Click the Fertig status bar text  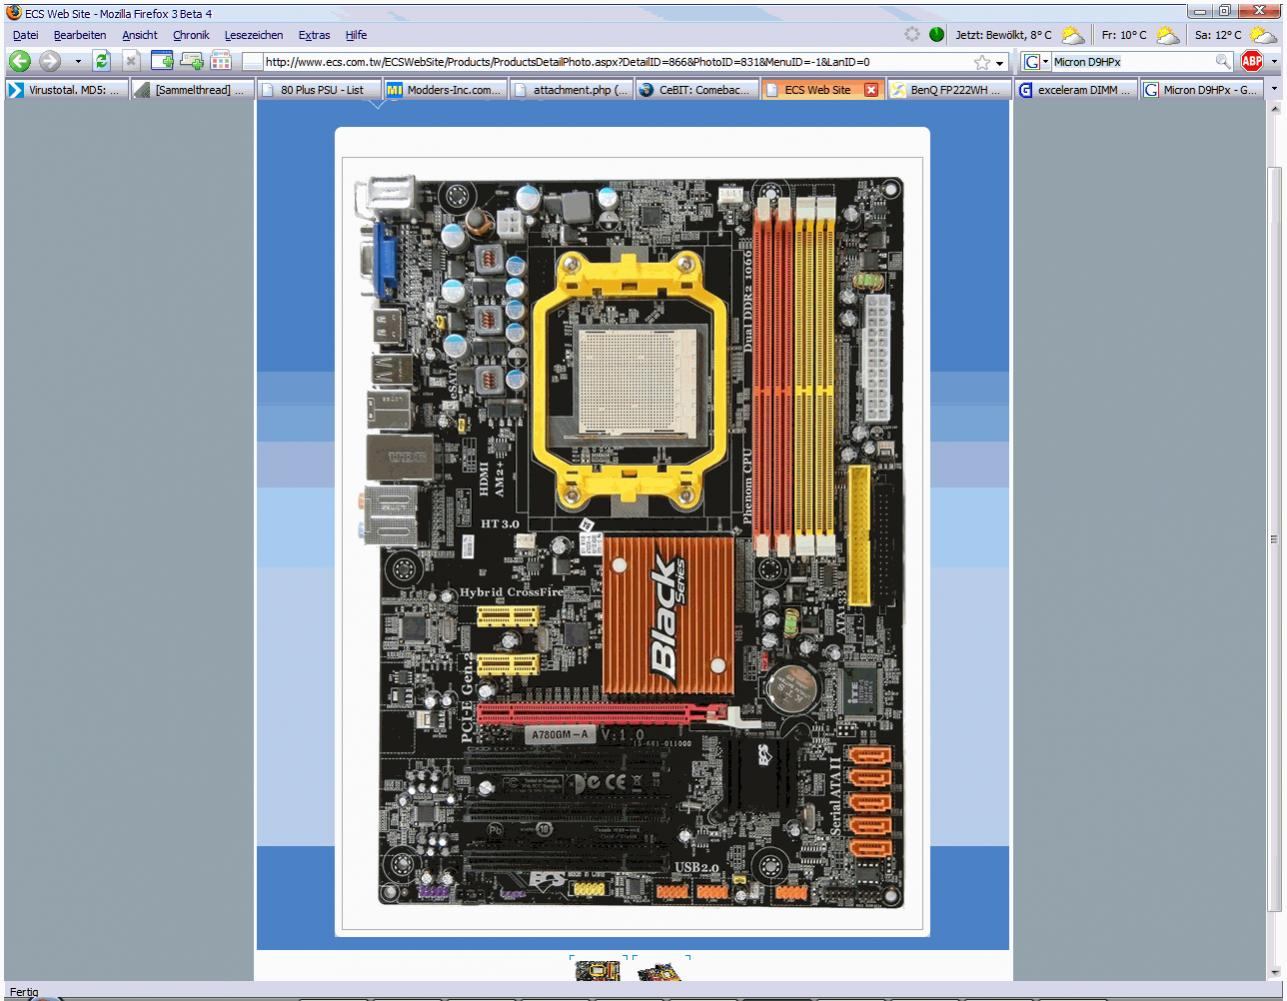(24, 992)
